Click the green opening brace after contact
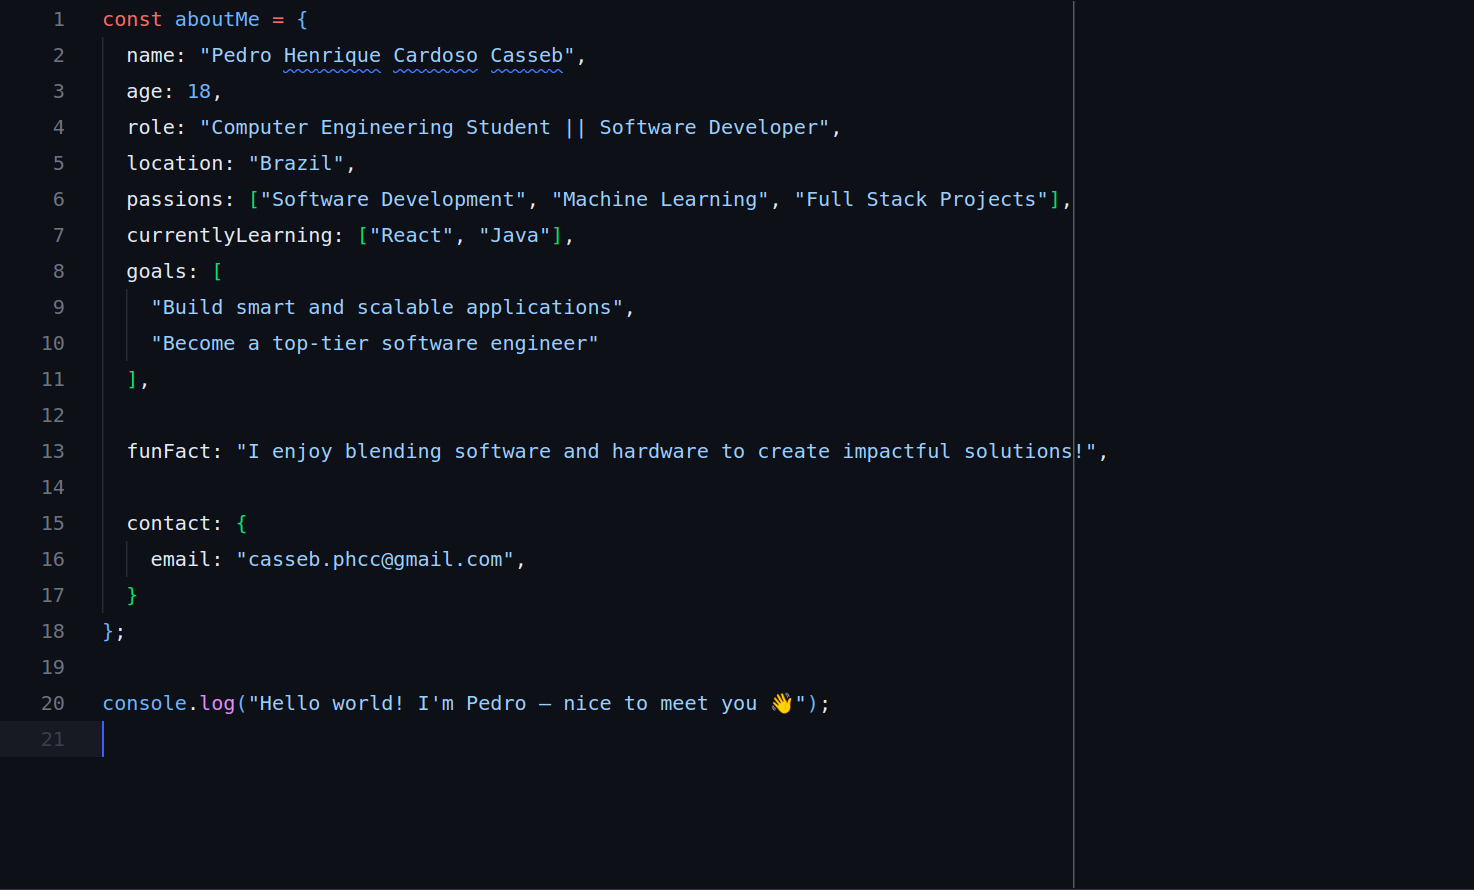The image size is (1474, 890). point(241,523)
